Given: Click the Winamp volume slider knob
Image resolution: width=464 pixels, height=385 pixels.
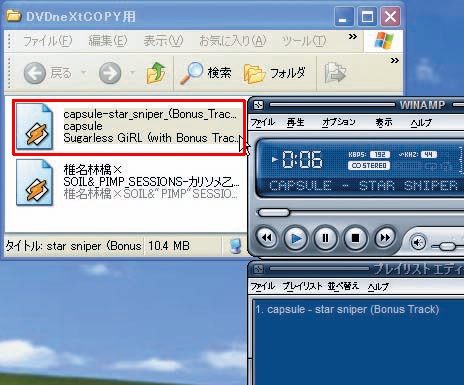Looking at the screenshot, I should [447, 246].
